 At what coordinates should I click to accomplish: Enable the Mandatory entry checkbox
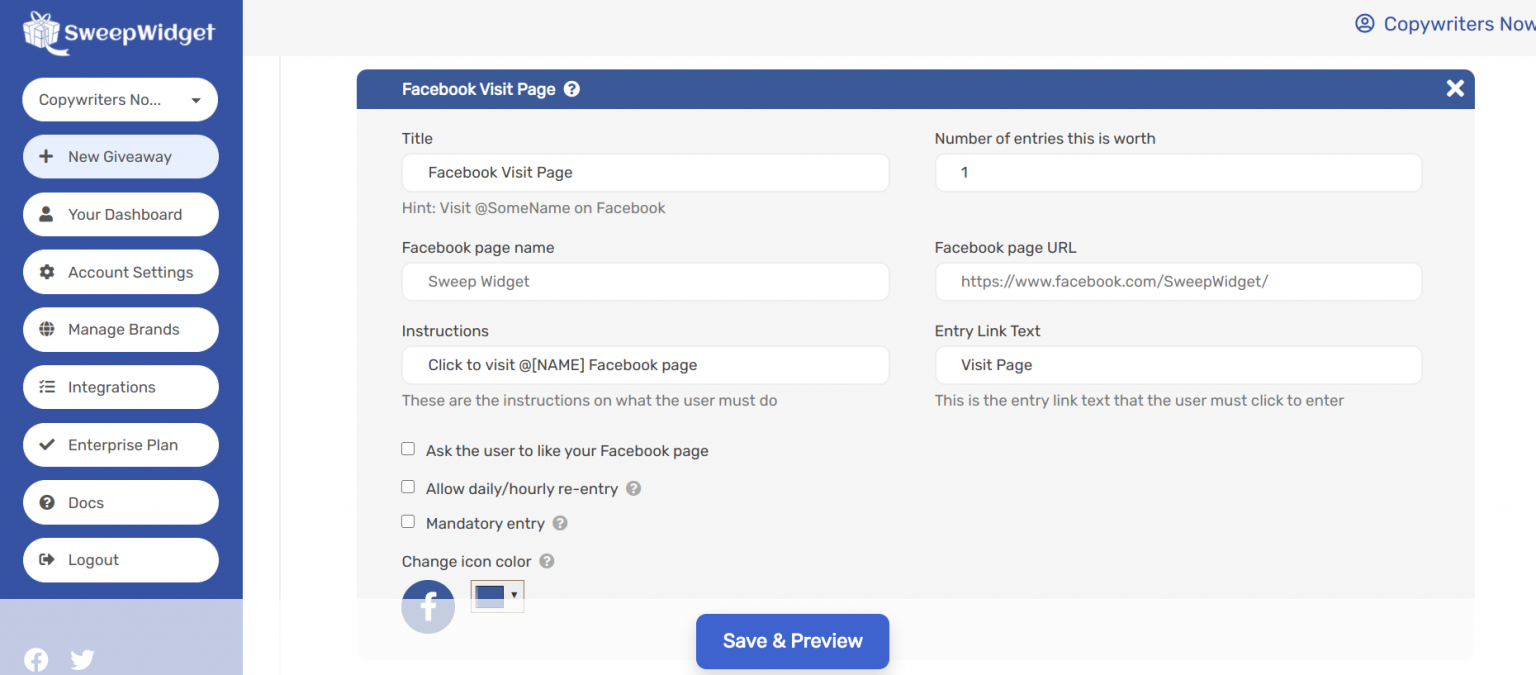pyautogui.click(x=408, y=521)
